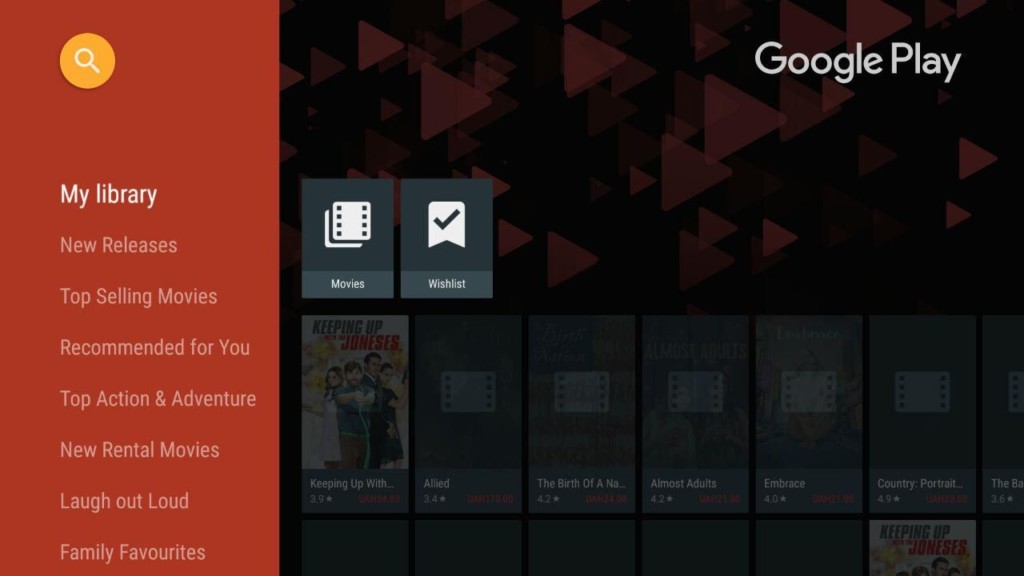Open Keeping Up With the Joneses poster
1024x576 pixels.
point(355,392)
